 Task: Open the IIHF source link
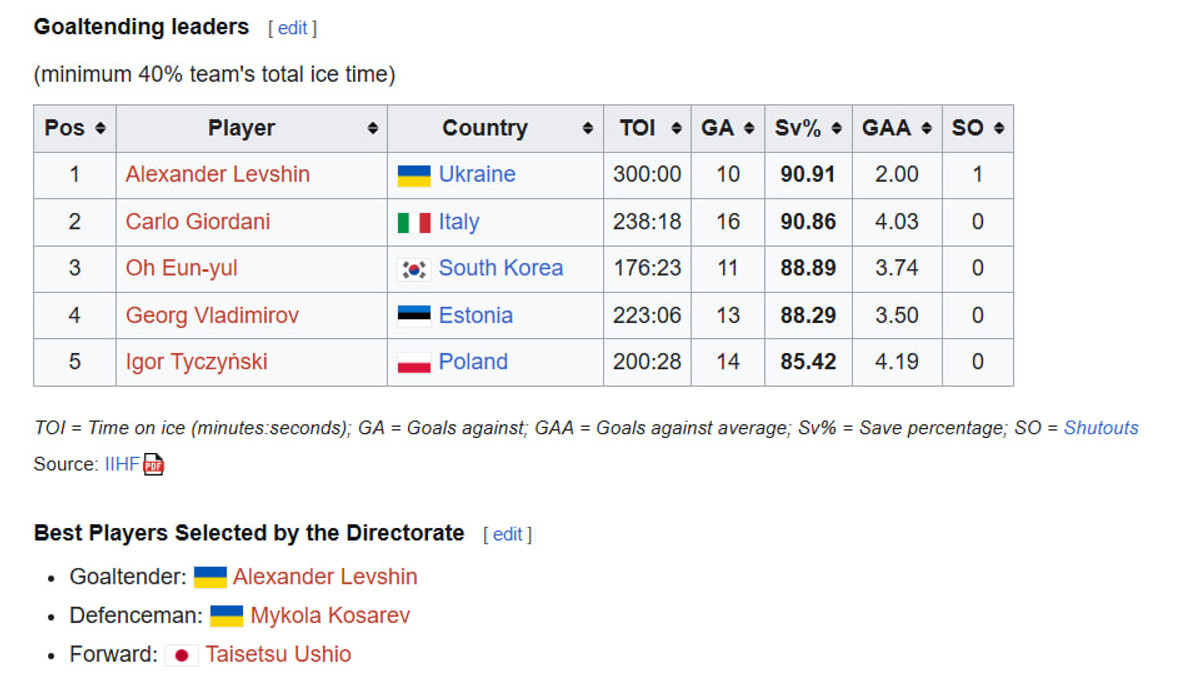[122, 464]
